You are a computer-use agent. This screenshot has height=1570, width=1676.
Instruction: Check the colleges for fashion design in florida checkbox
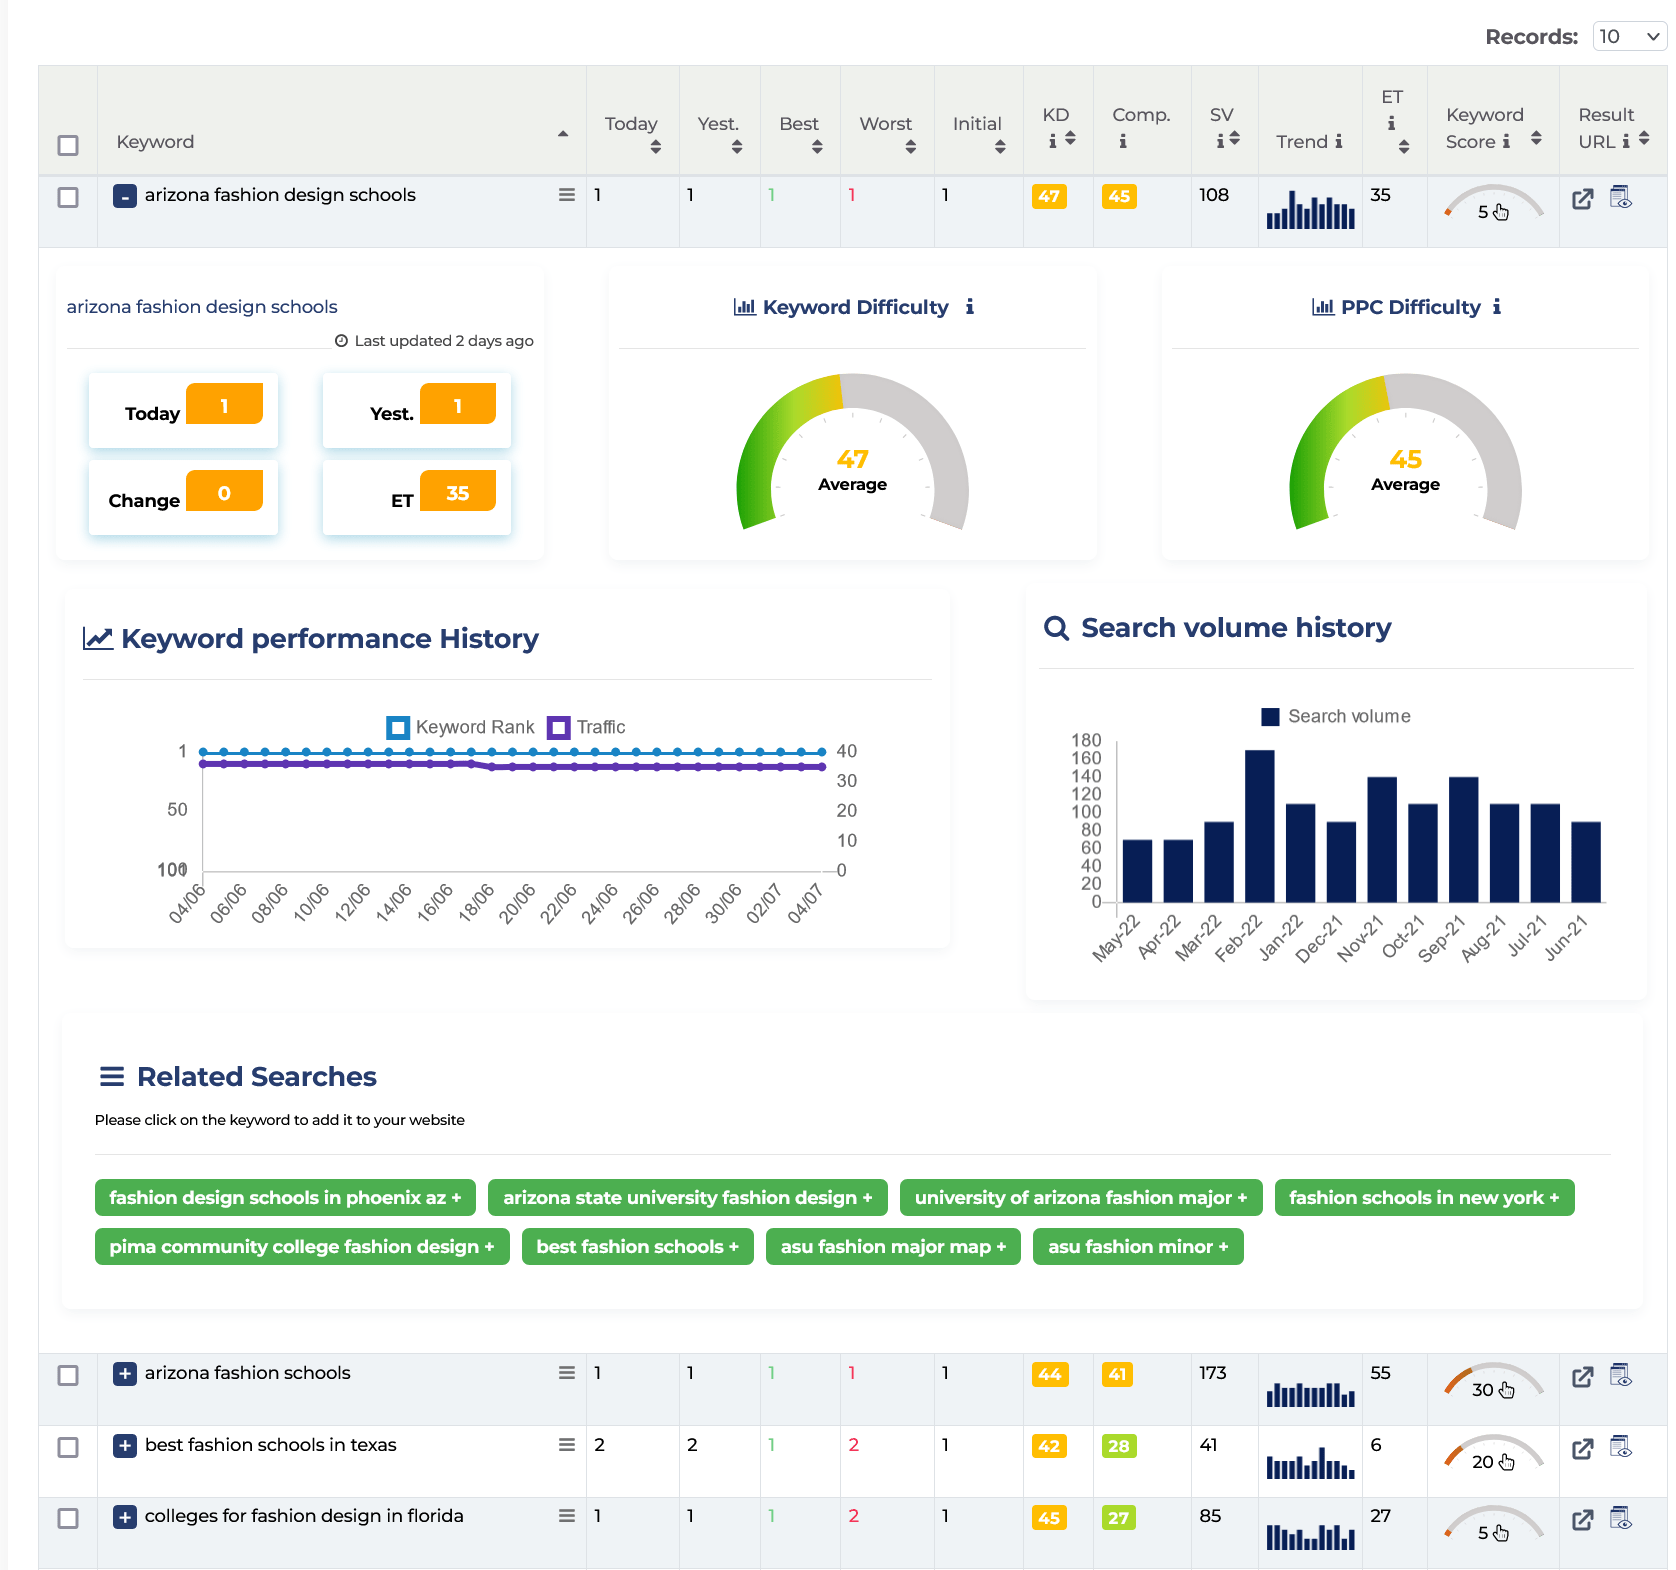pyautogui.click(x=68, y=1518)
